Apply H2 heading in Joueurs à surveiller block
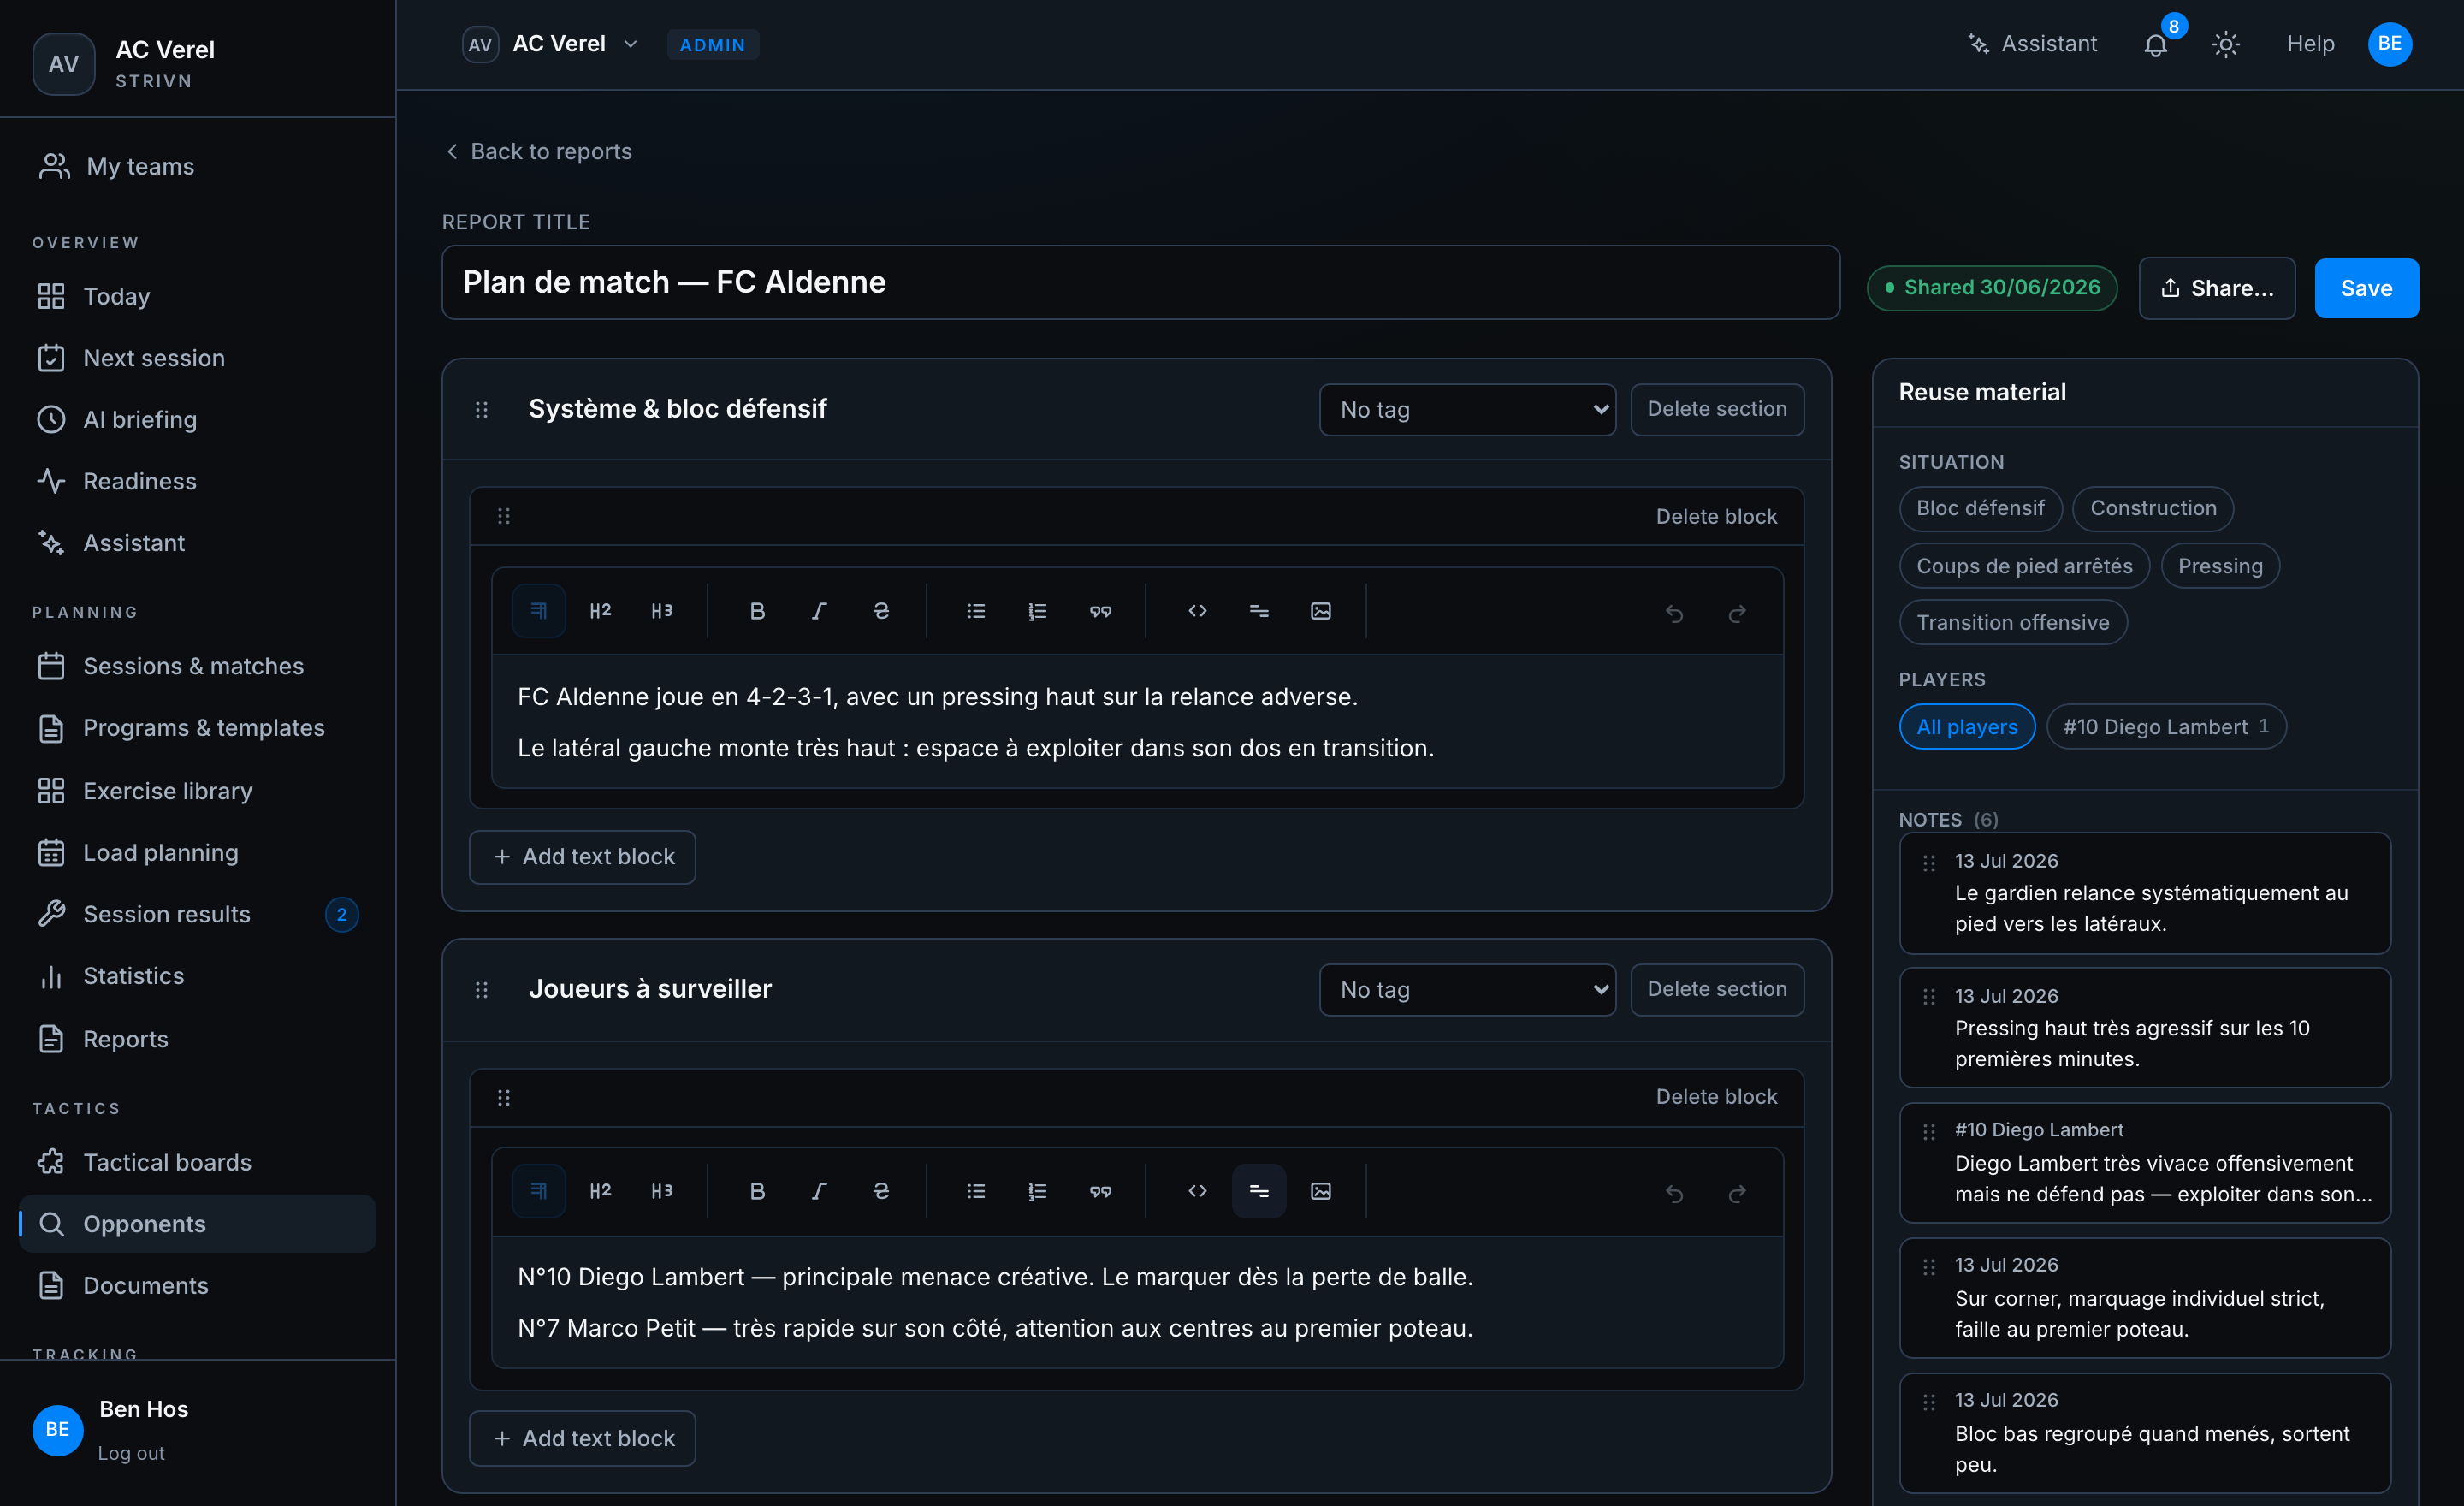 pos(600,1191)
